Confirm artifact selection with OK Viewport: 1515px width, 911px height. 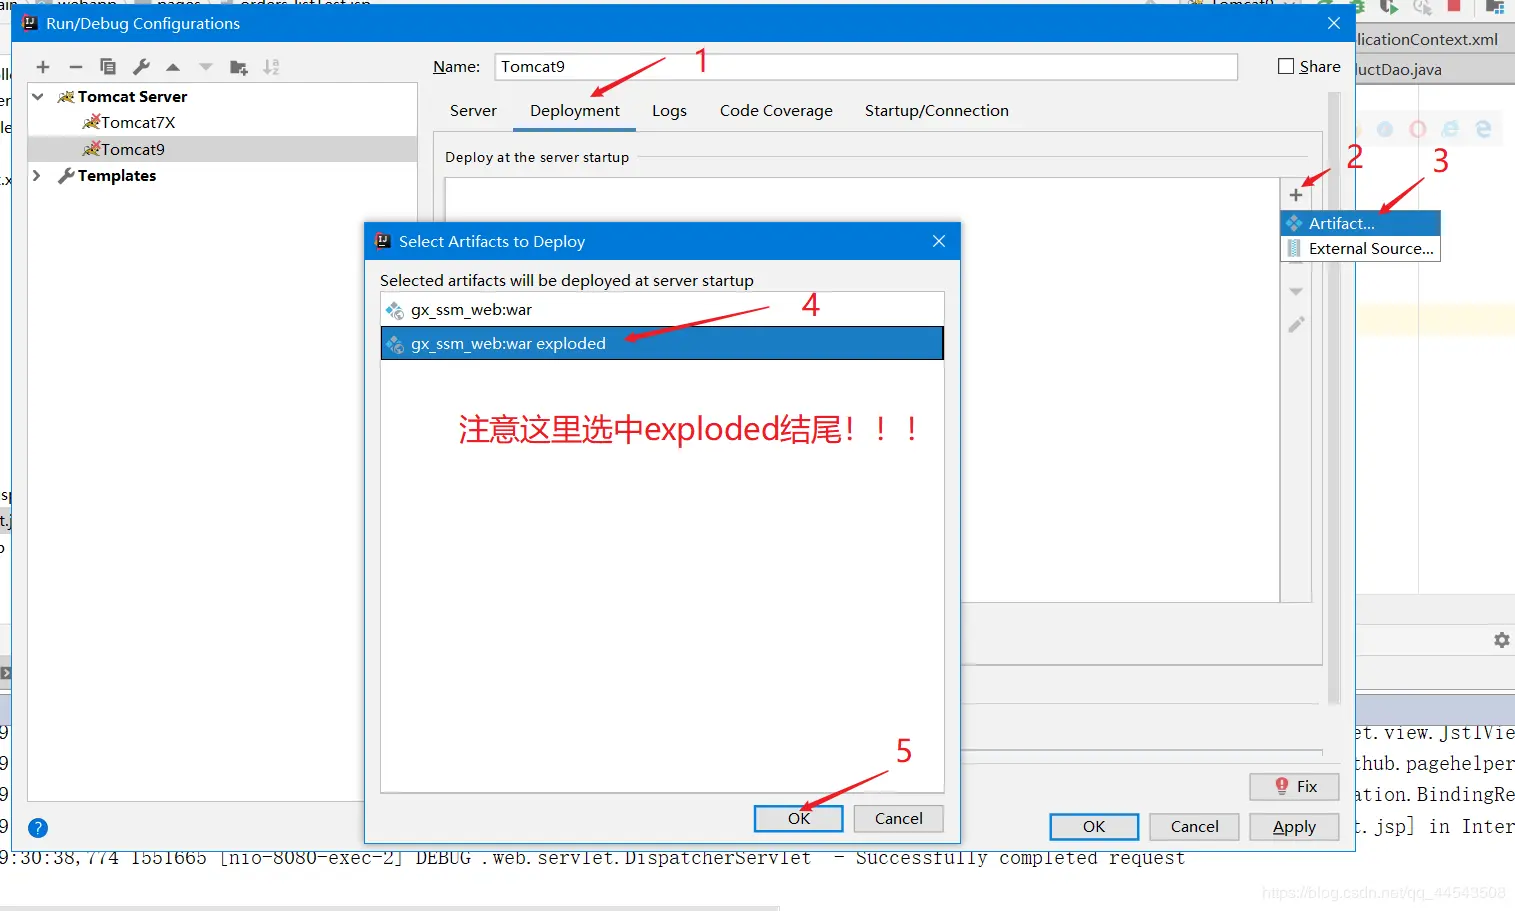[x=798, y=818]
